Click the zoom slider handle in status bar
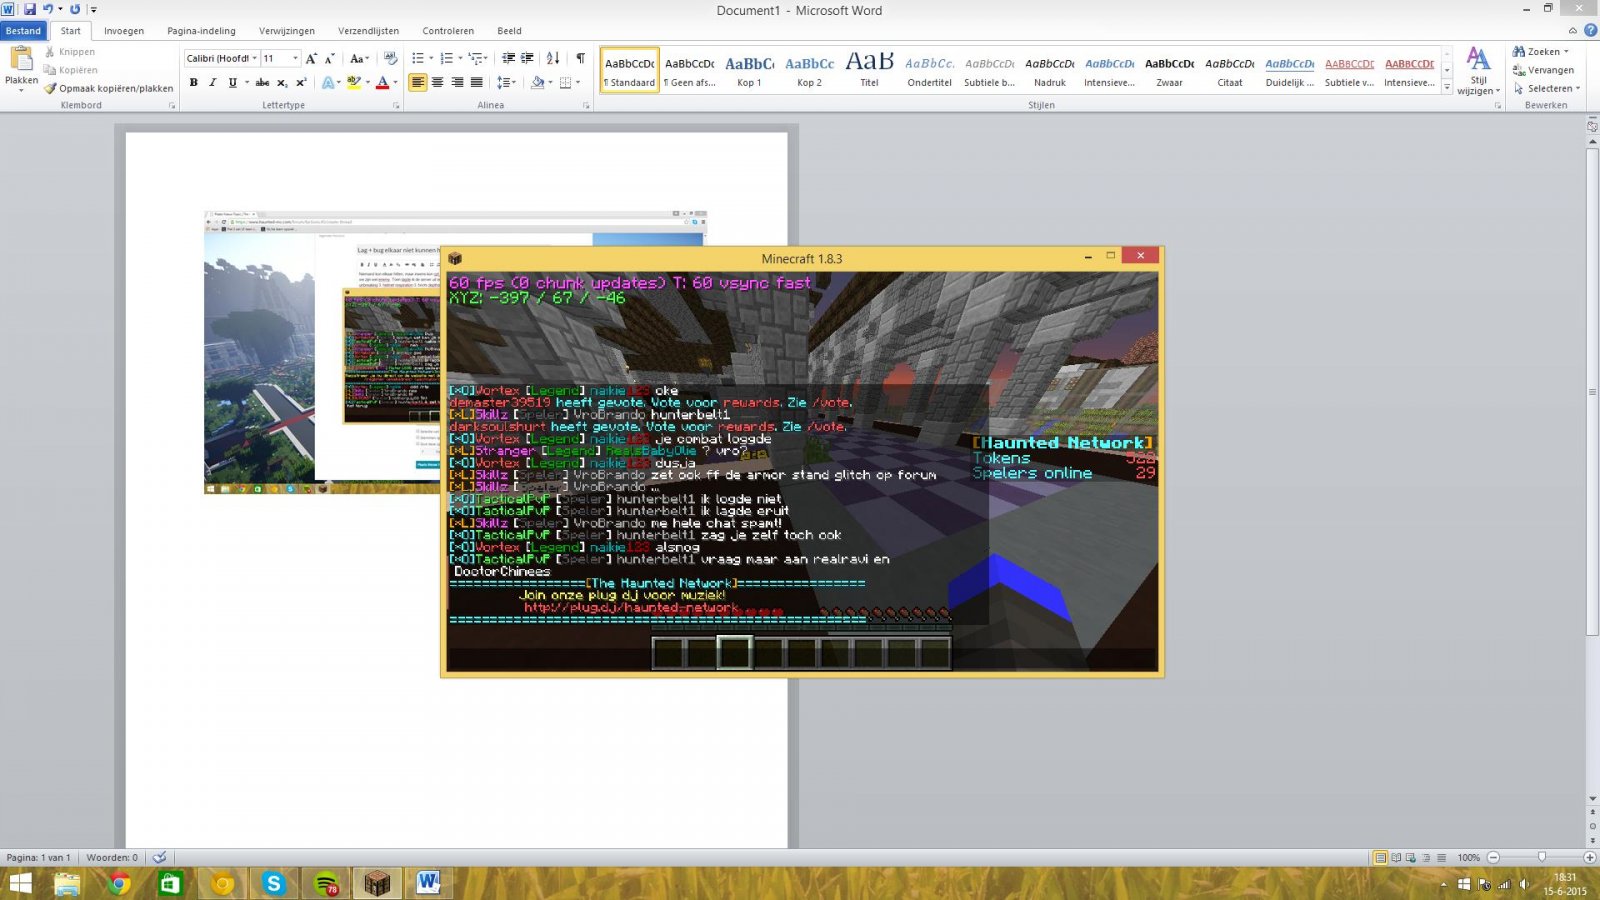 [1542, 857]
